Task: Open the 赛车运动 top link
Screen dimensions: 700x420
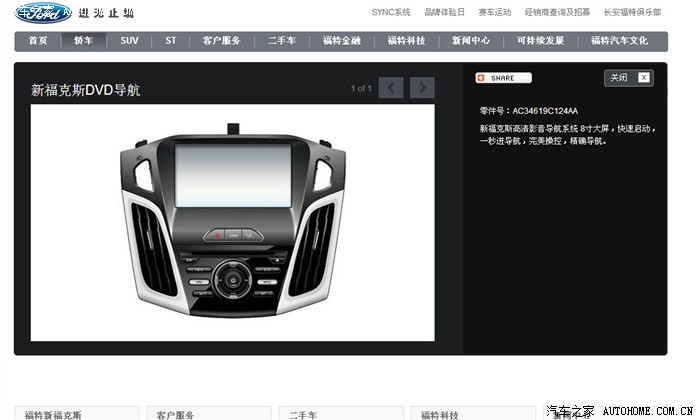Action: [x=495, y=12]
